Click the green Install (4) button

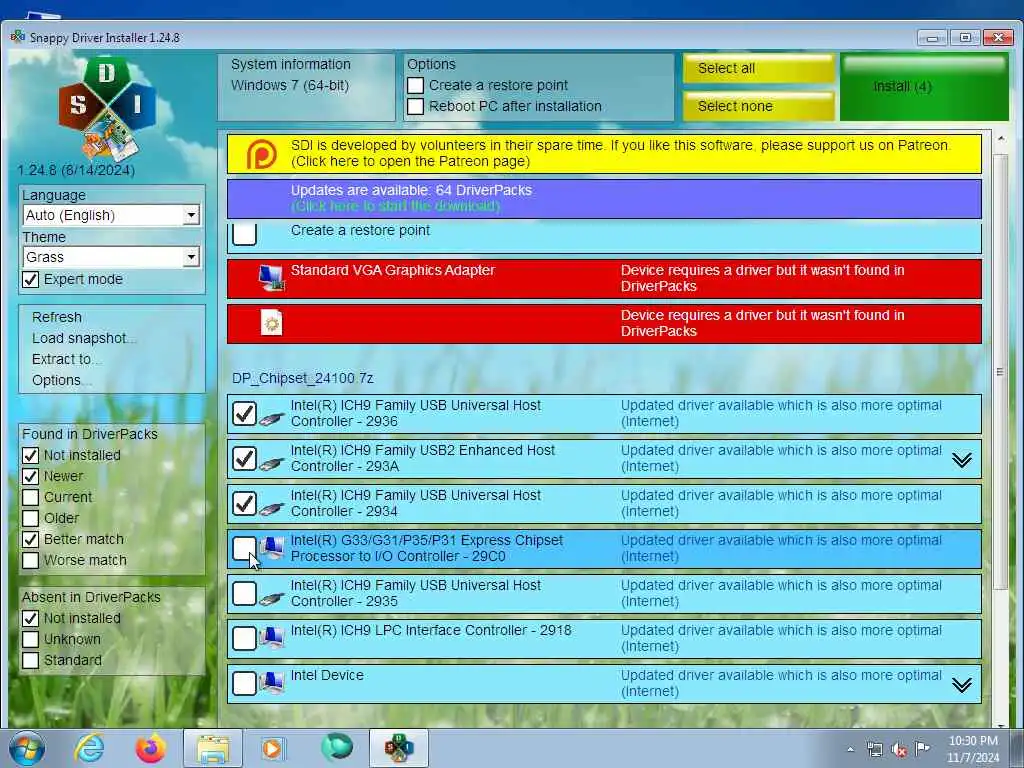coord(924,87)
